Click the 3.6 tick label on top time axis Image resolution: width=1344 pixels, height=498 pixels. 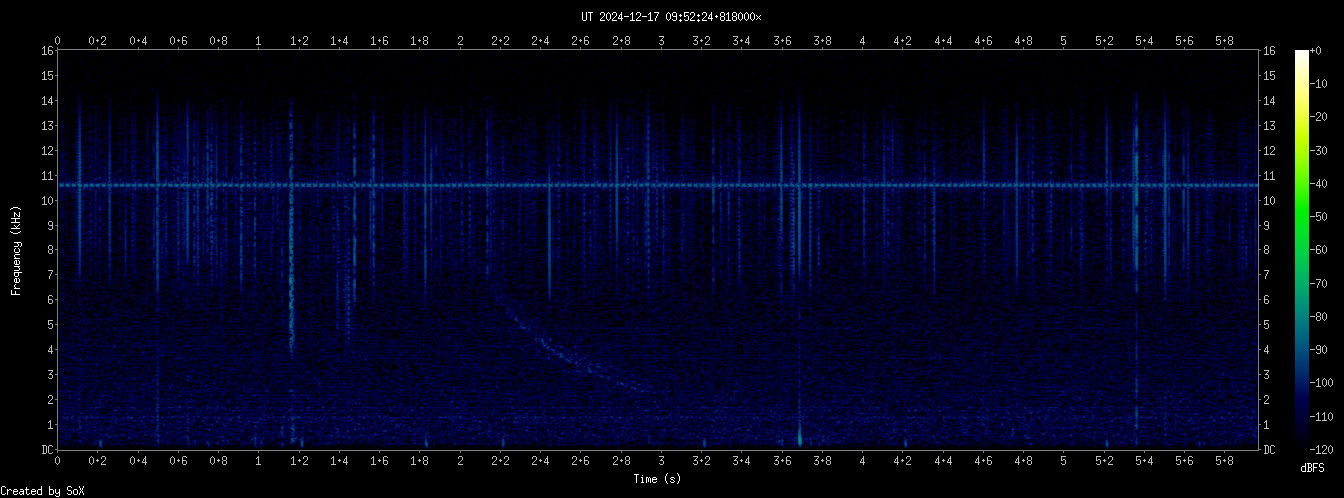pyautogui.click(x=782, y=41)
